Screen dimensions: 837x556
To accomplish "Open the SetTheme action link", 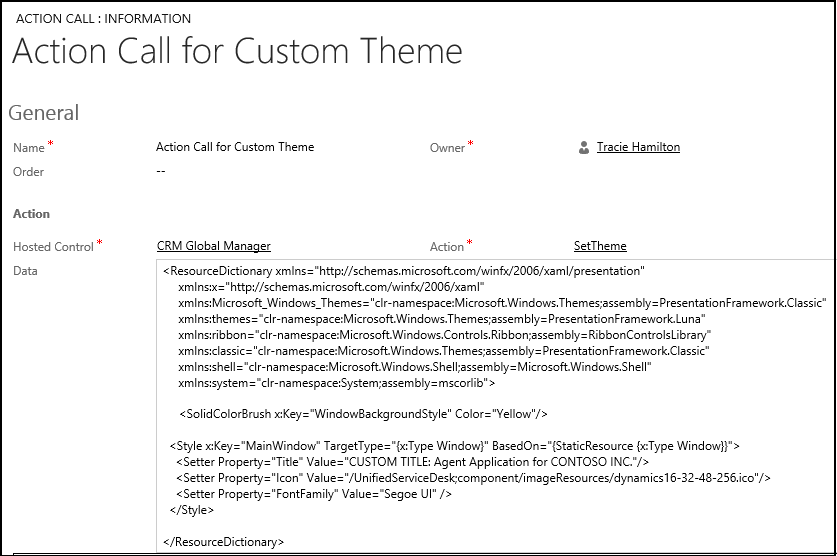I will pyautogui.click(x=600, y=245).
